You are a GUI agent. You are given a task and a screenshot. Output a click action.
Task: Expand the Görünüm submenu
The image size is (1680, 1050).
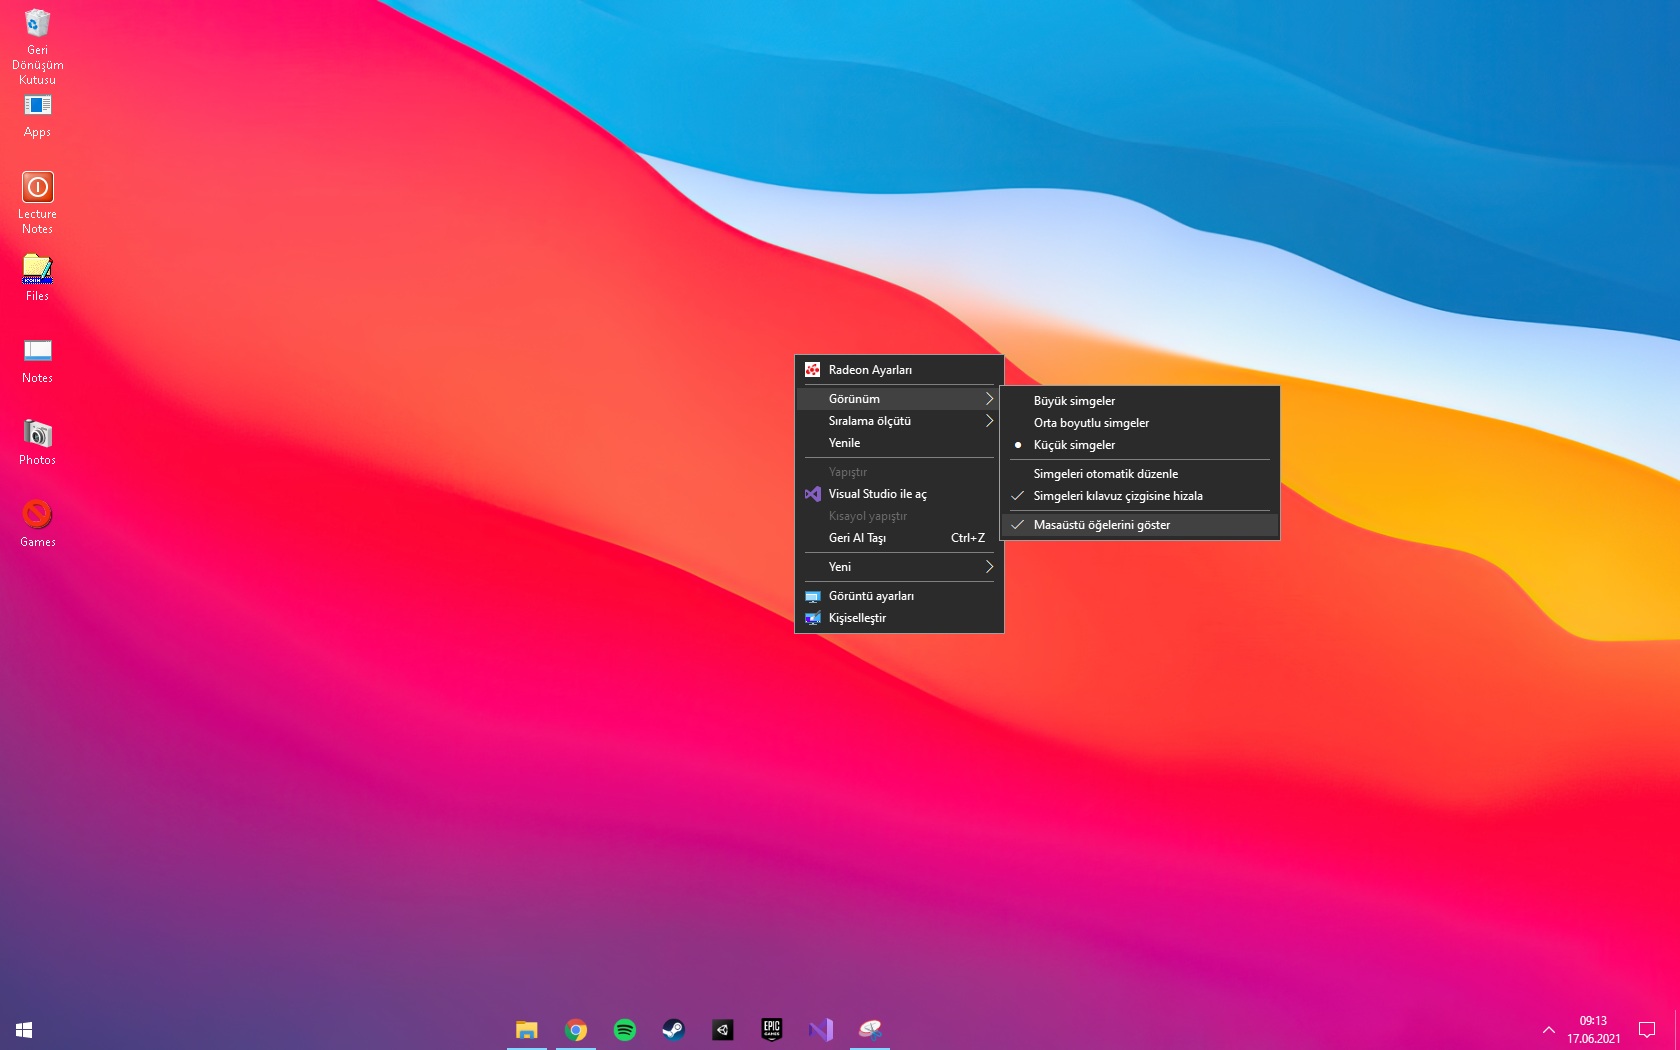click(899, 399)
